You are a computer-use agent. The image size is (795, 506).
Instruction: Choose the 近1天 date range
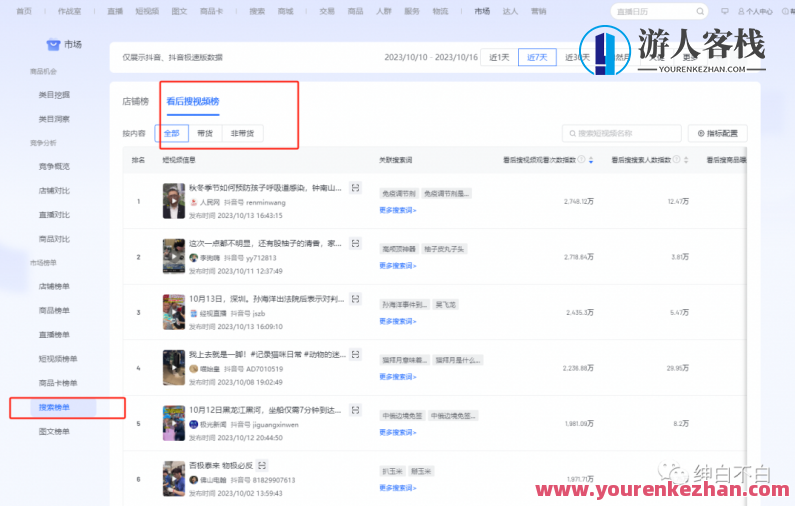tap(499, 57)
